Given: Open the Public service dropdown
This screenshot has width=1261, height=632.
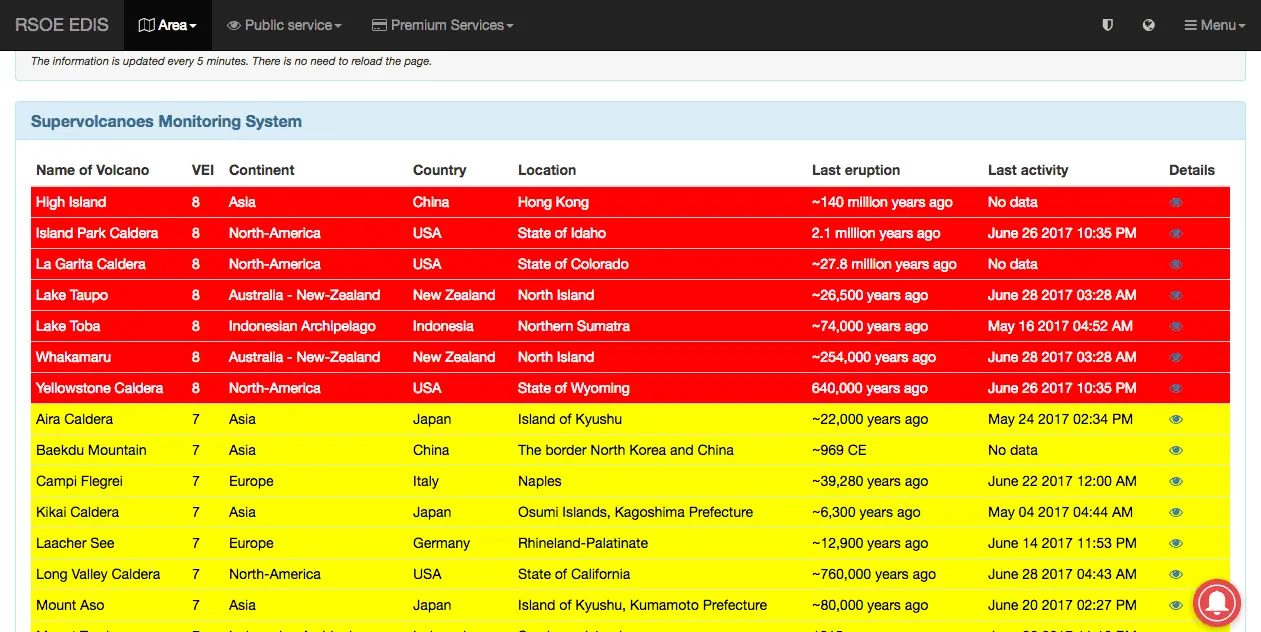Looking at the screenshot, I should click(284, 25).
